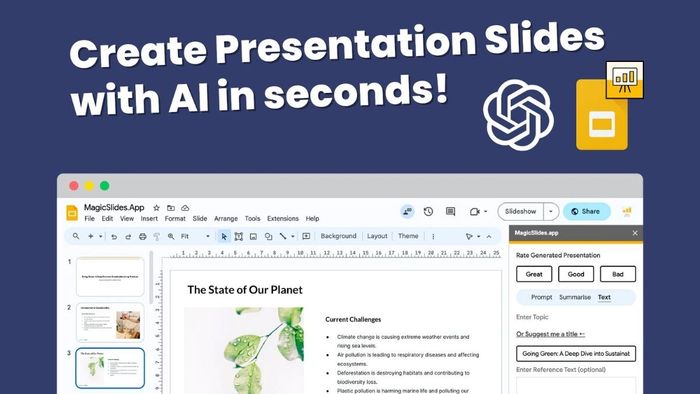Expand the line type dropdown arrow

tap(293, 236)
